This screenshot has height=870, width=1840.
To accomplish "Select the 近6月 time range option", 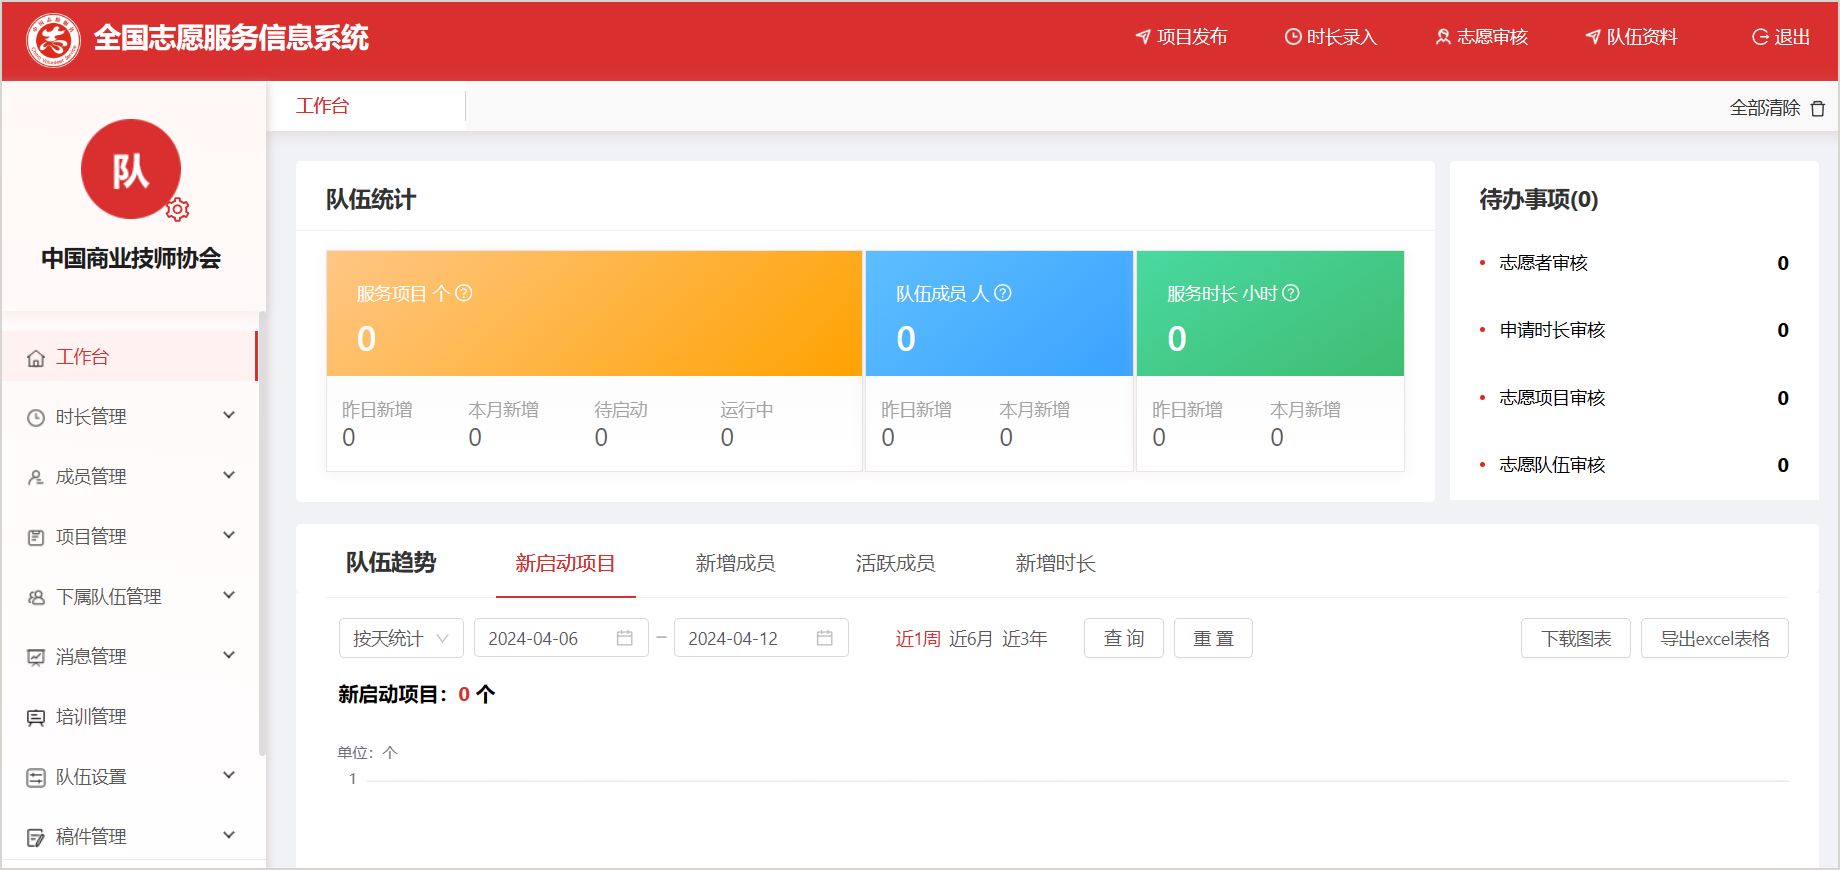I will (970, 639).
